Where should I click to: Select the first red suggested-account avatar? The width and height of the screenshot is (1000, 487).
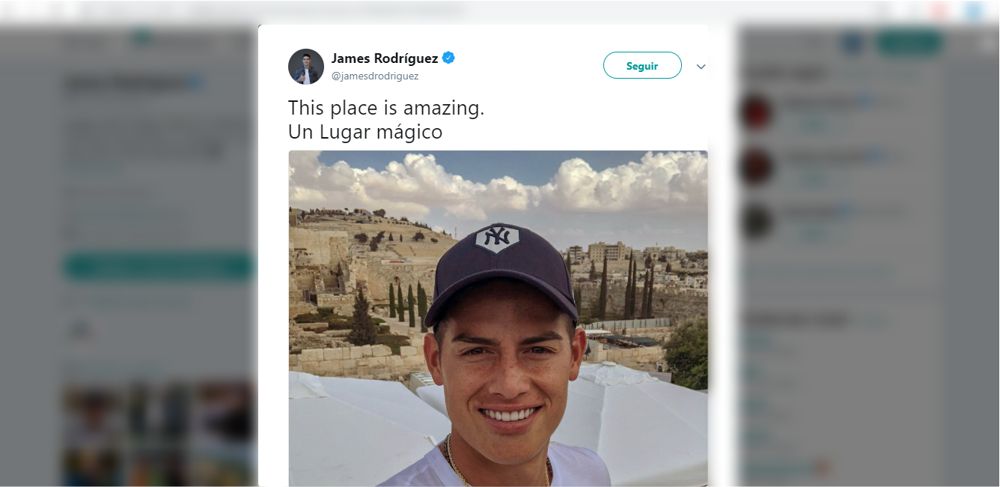click(x=758, y=113)
